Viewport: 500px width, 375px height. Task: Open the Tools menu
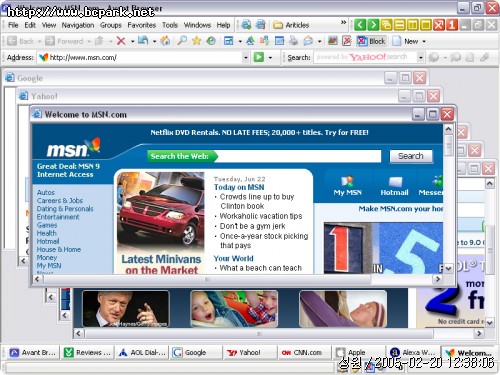tap(170, 25)
